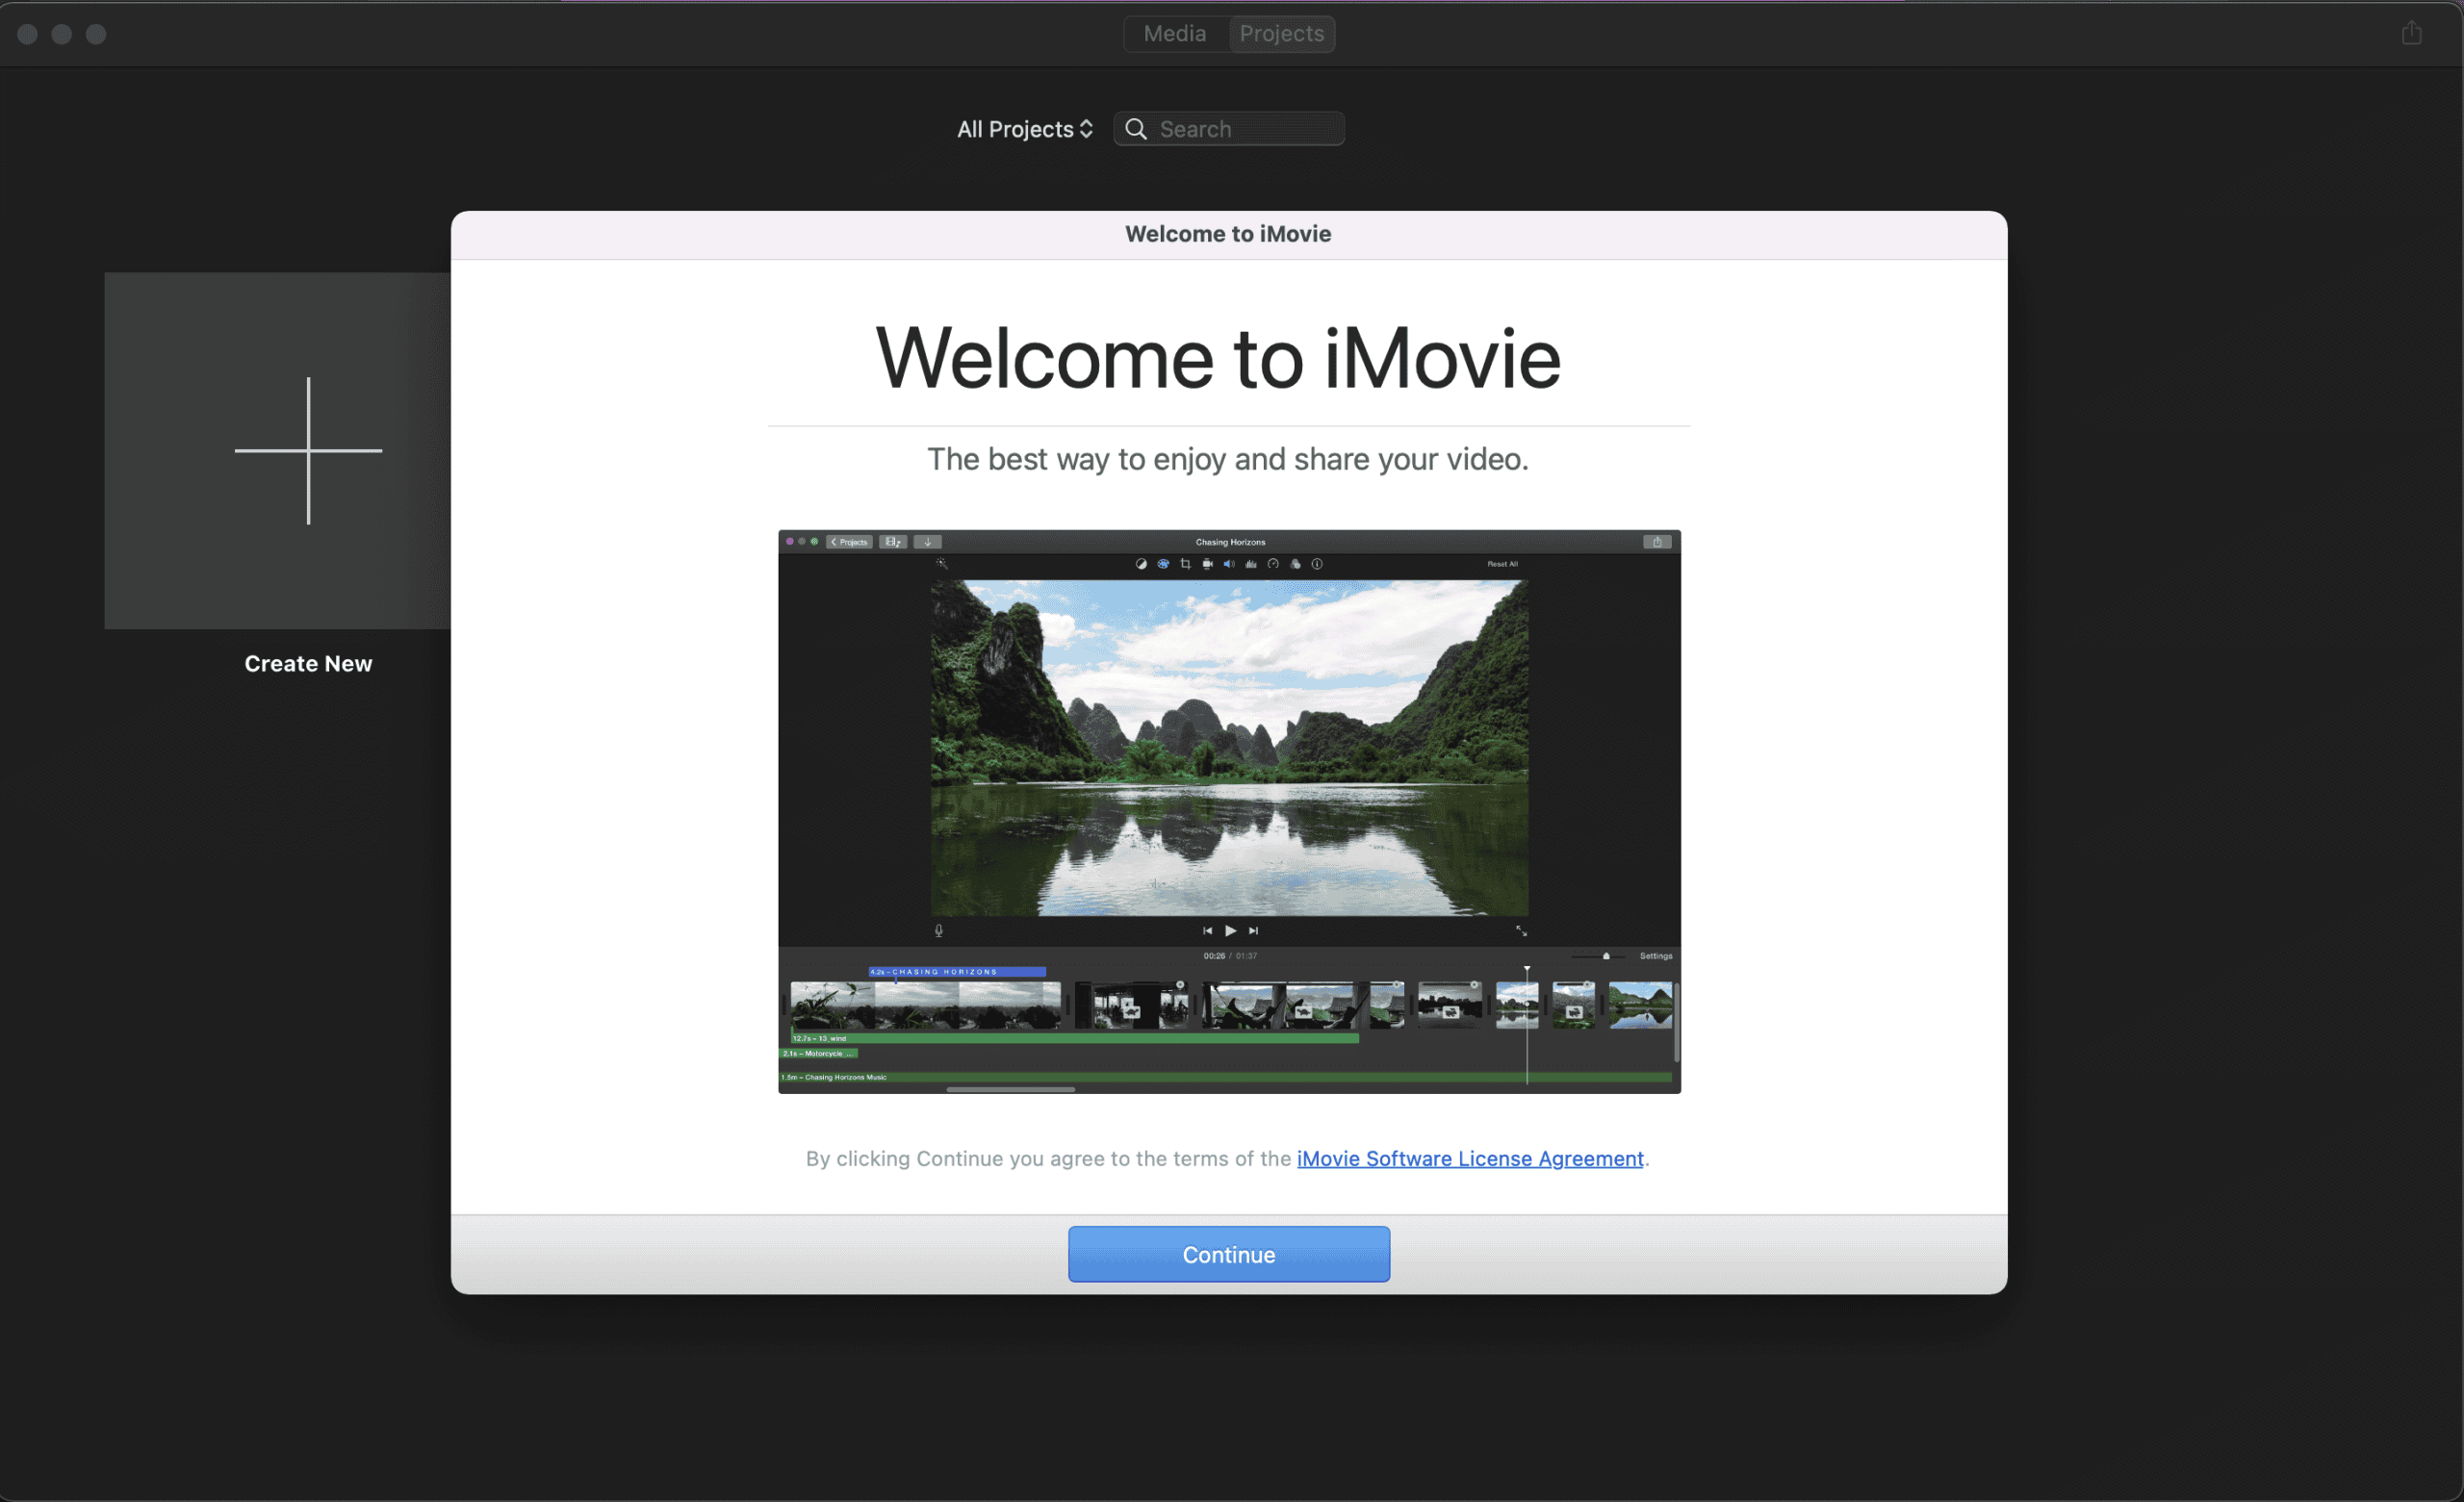Click the microphone voiceover icon in preview
The height and width of the screenshot is (1502, 2464).
pos(938,931)
